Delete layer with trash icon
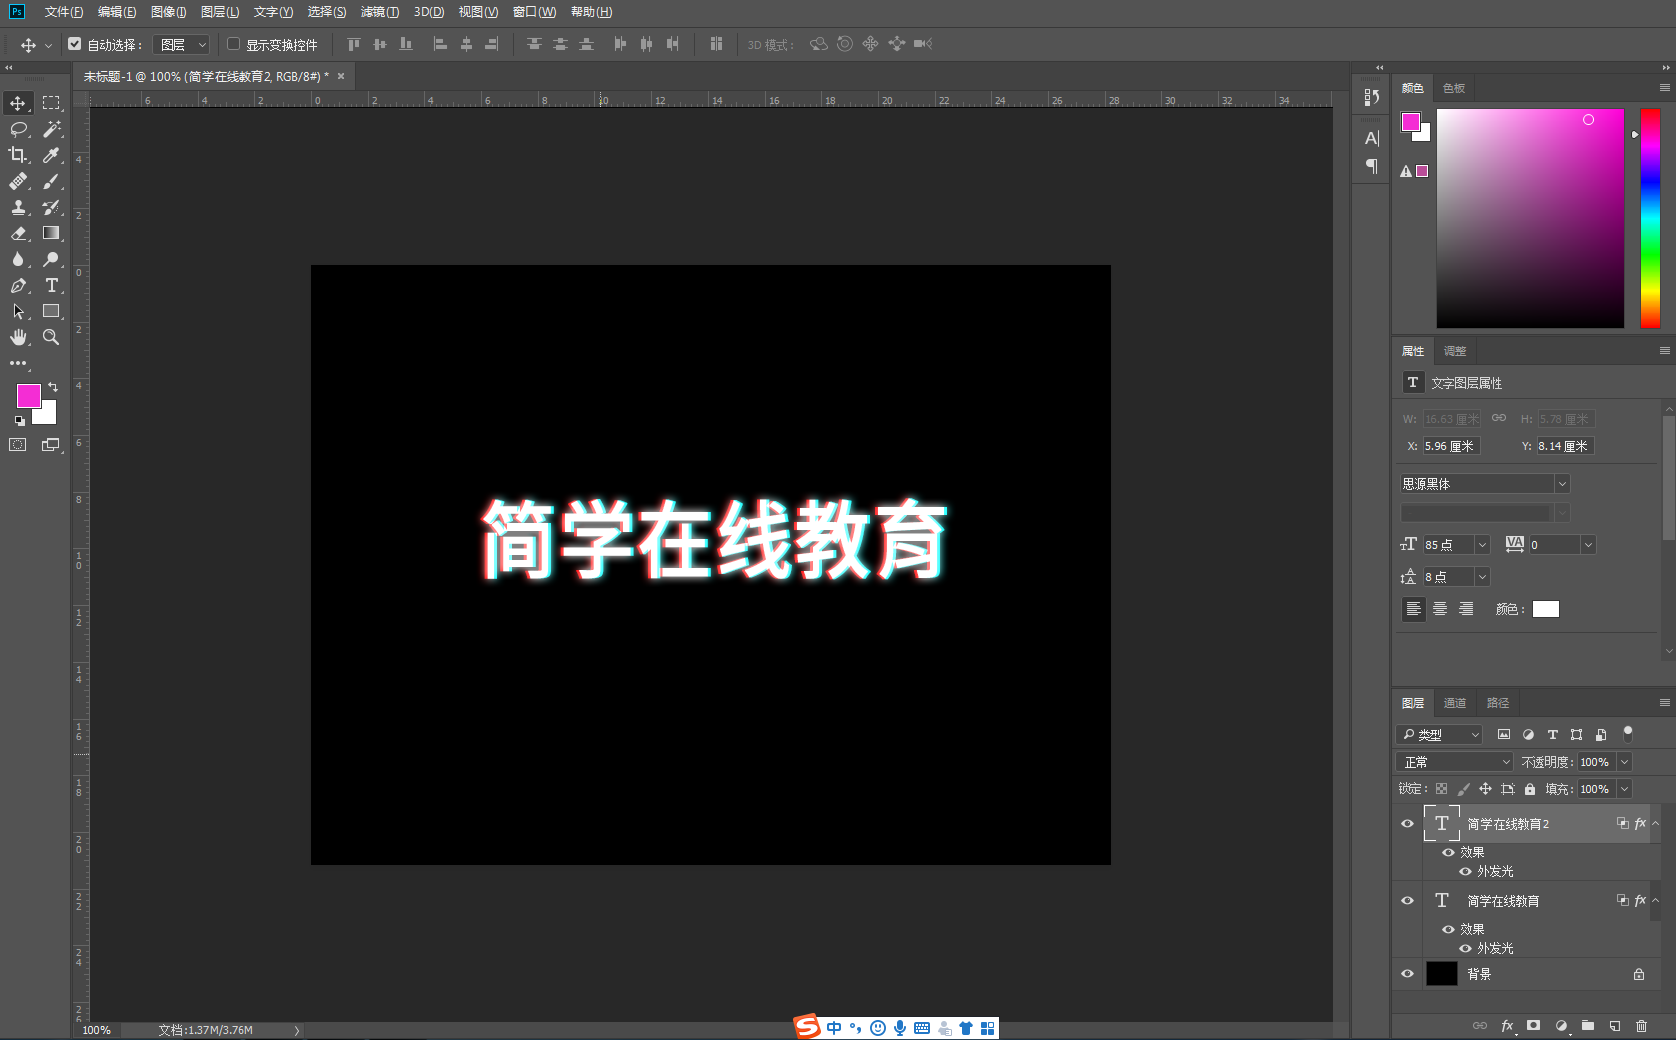The width and height of the screenshot is (1676, 1040). coord(1641,1026)
